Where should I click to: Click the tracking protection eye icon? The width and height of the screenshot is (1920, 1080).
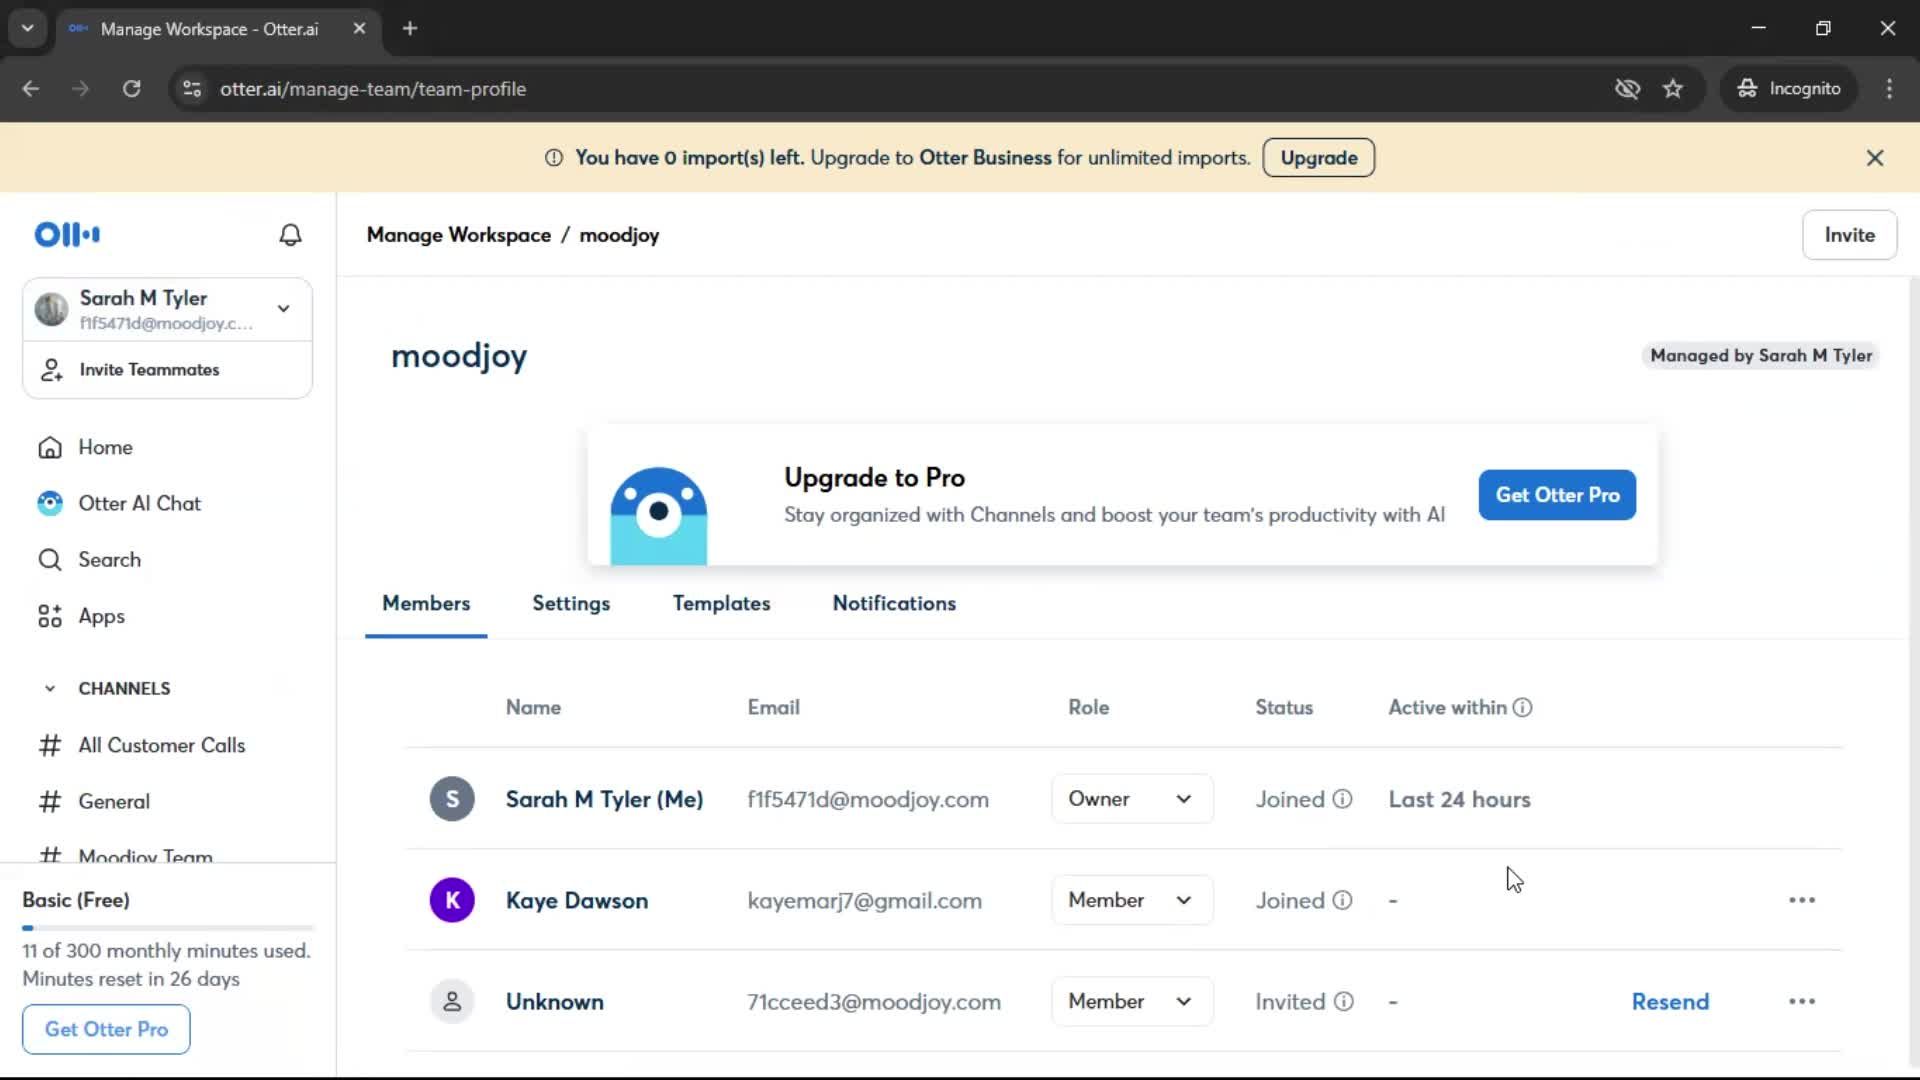click(1627, 89)
